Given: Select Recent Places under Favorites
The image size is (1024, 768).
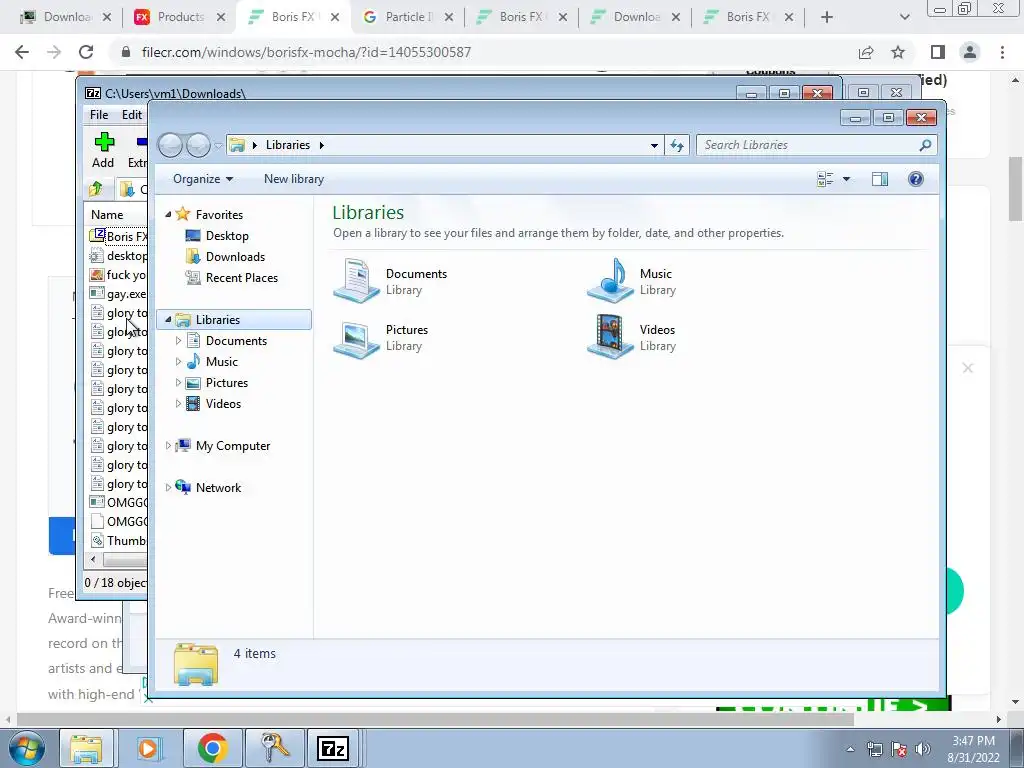Looking at the screenshot, I should 242,278.
